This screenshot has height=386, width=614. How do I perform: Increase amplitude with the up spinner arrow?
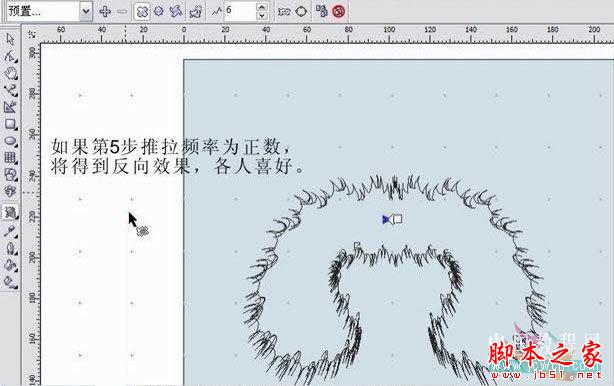point(262,7)
